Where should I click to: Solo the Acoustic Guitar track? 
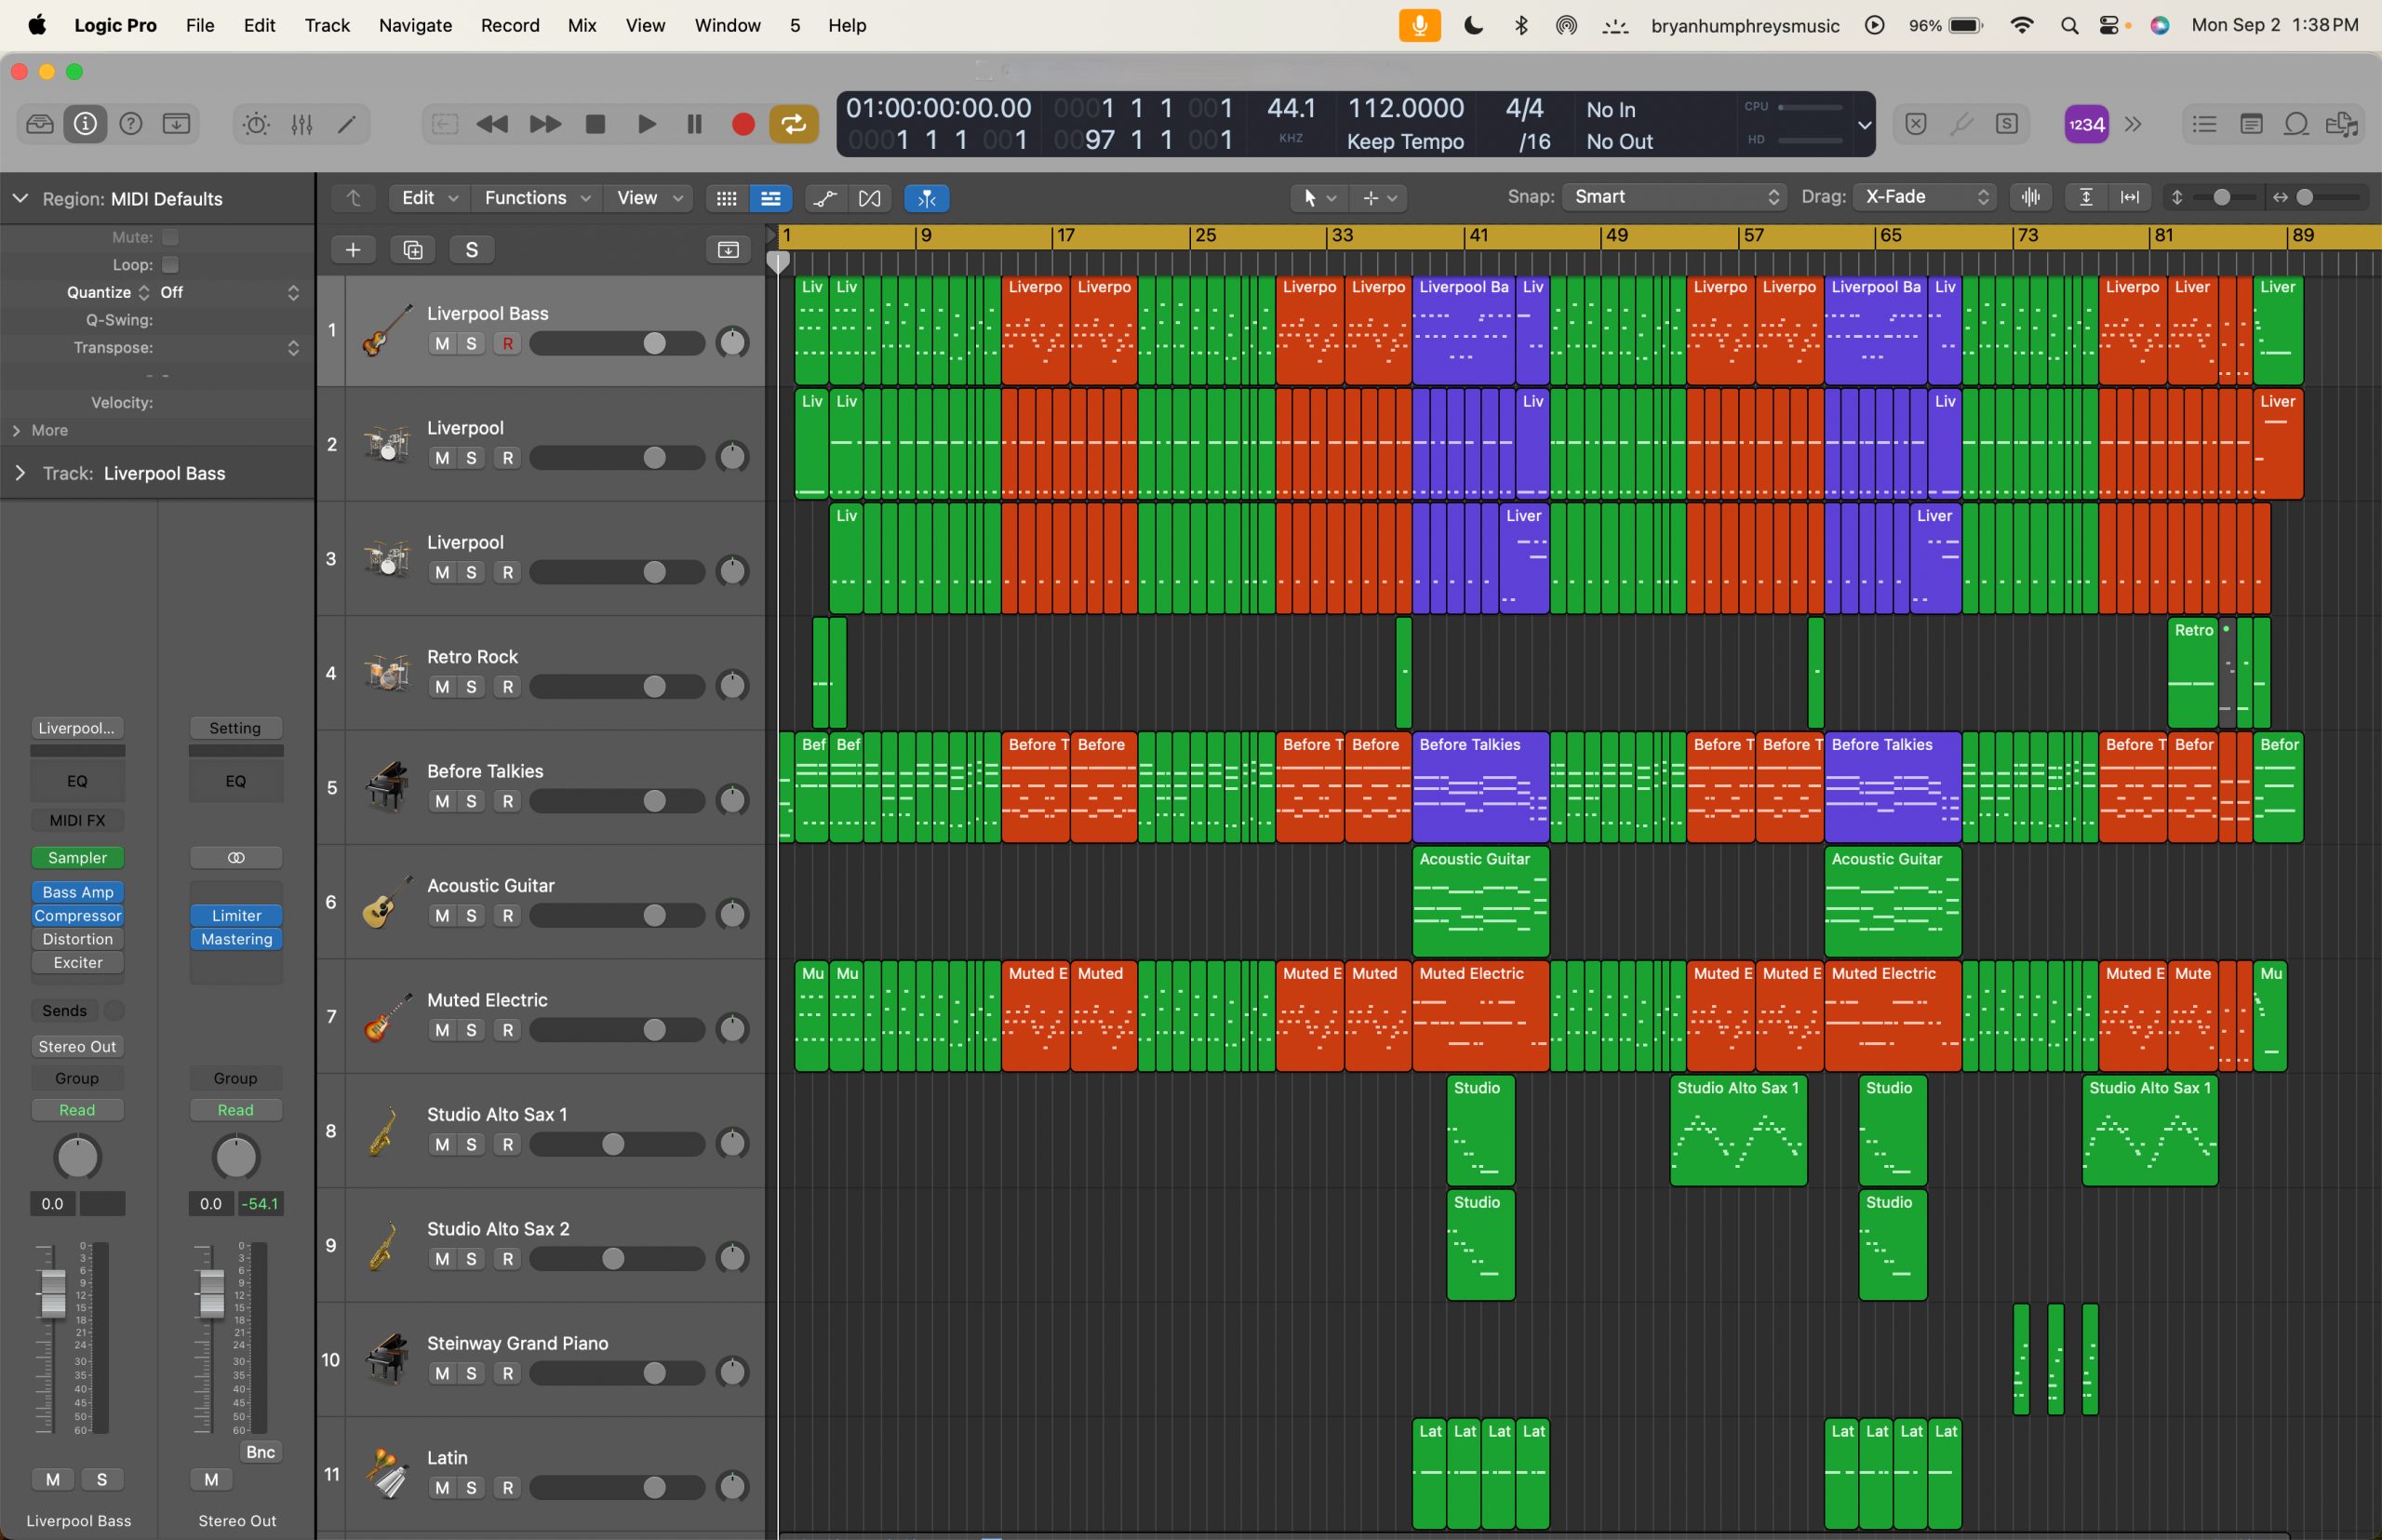click(x=471, y=915)
